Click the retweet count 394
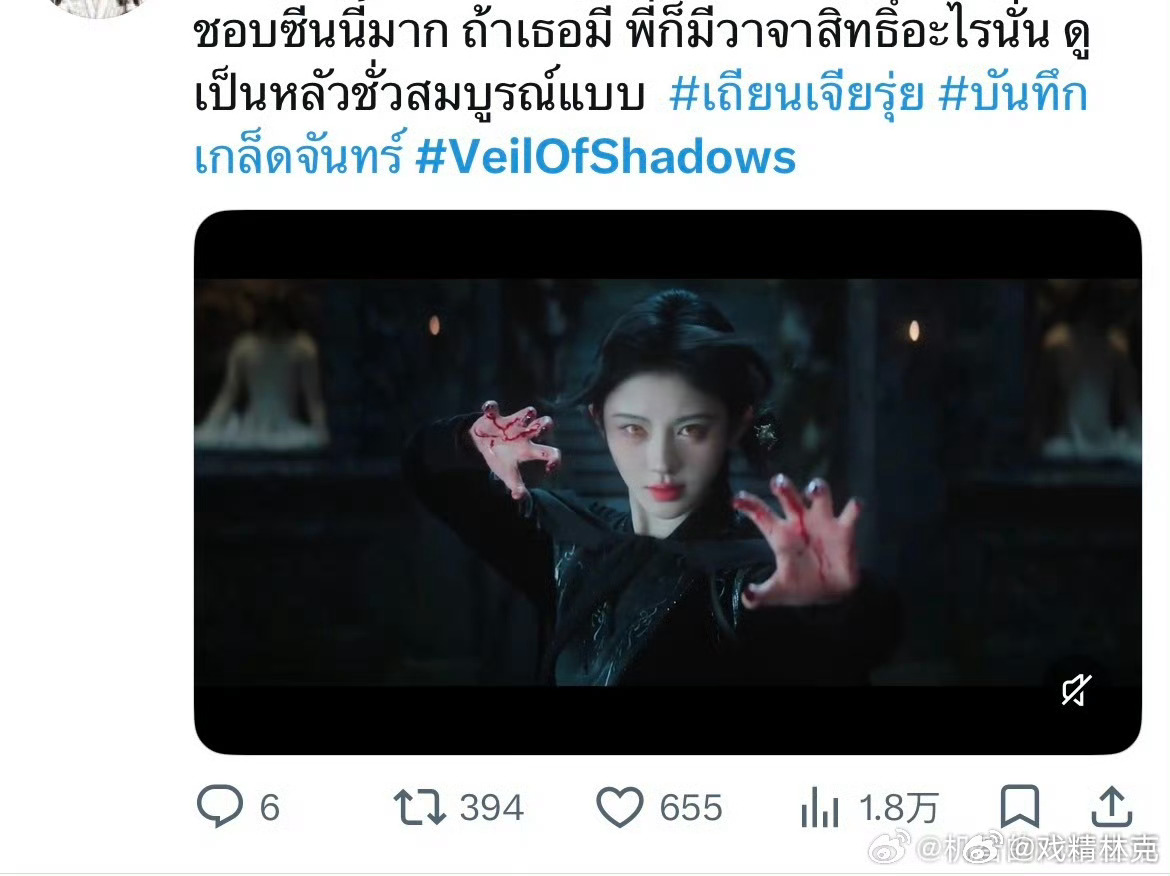The image size is (1170, 876). 492,808
